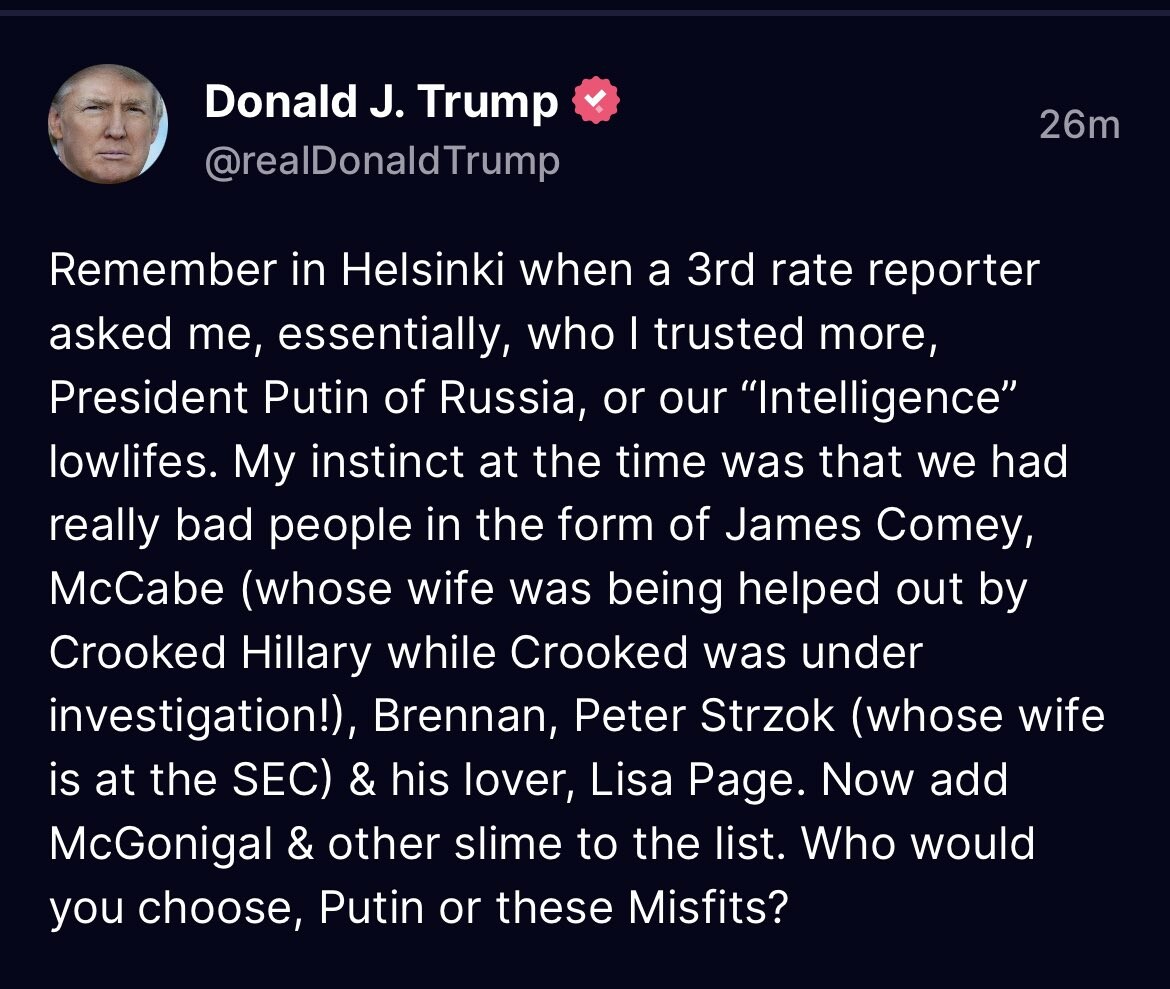Click the name James Comey
The height and width of the screenshot is (989, 1170).
879,525
